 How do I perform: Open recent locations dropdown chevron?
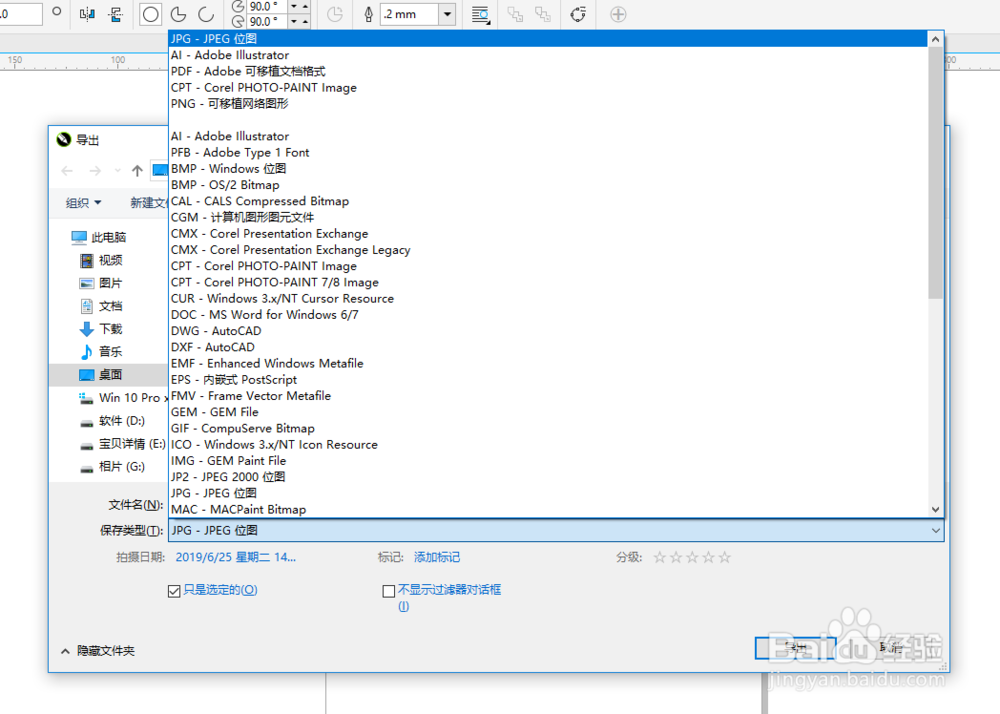coord(117,171)
